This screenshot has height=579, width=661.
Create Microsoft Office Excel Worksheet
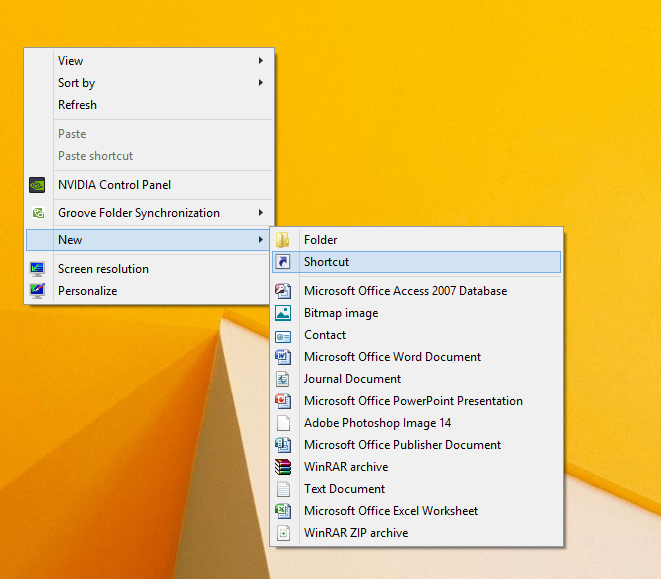pyautogui.click(x=416, y=511)
